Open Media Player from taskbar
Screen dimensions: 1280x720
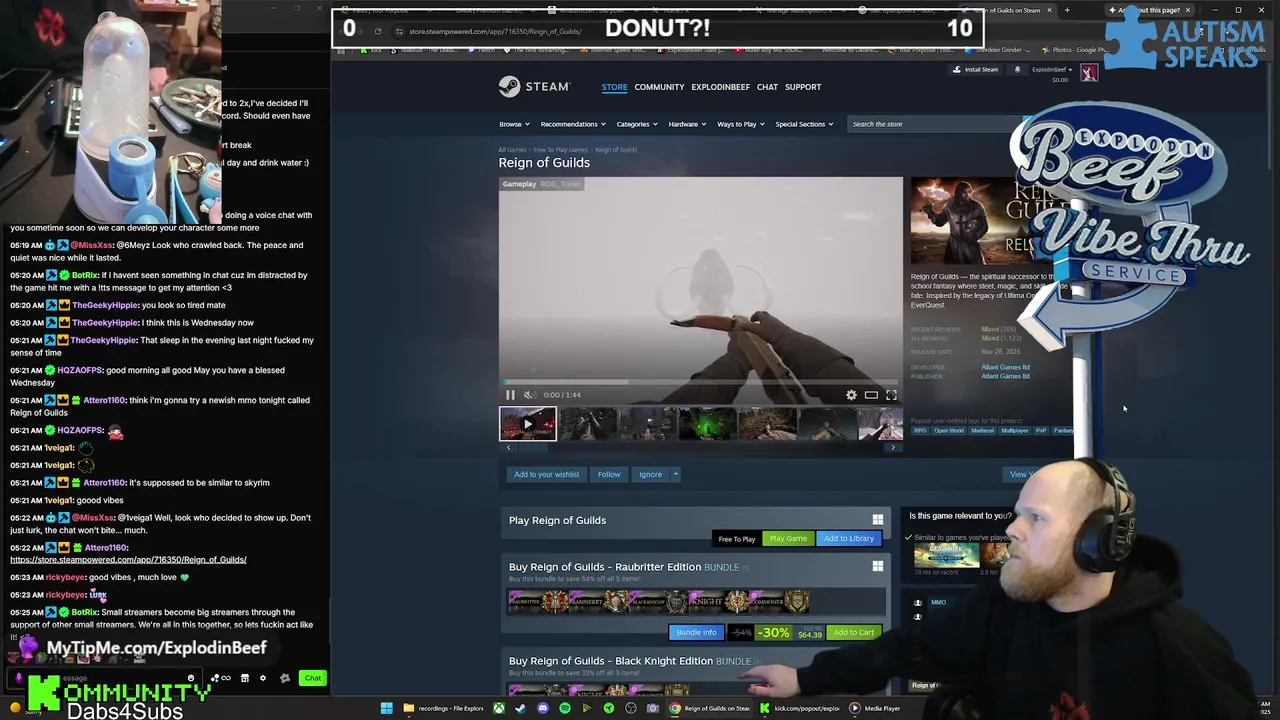click(x=875, y=708)
